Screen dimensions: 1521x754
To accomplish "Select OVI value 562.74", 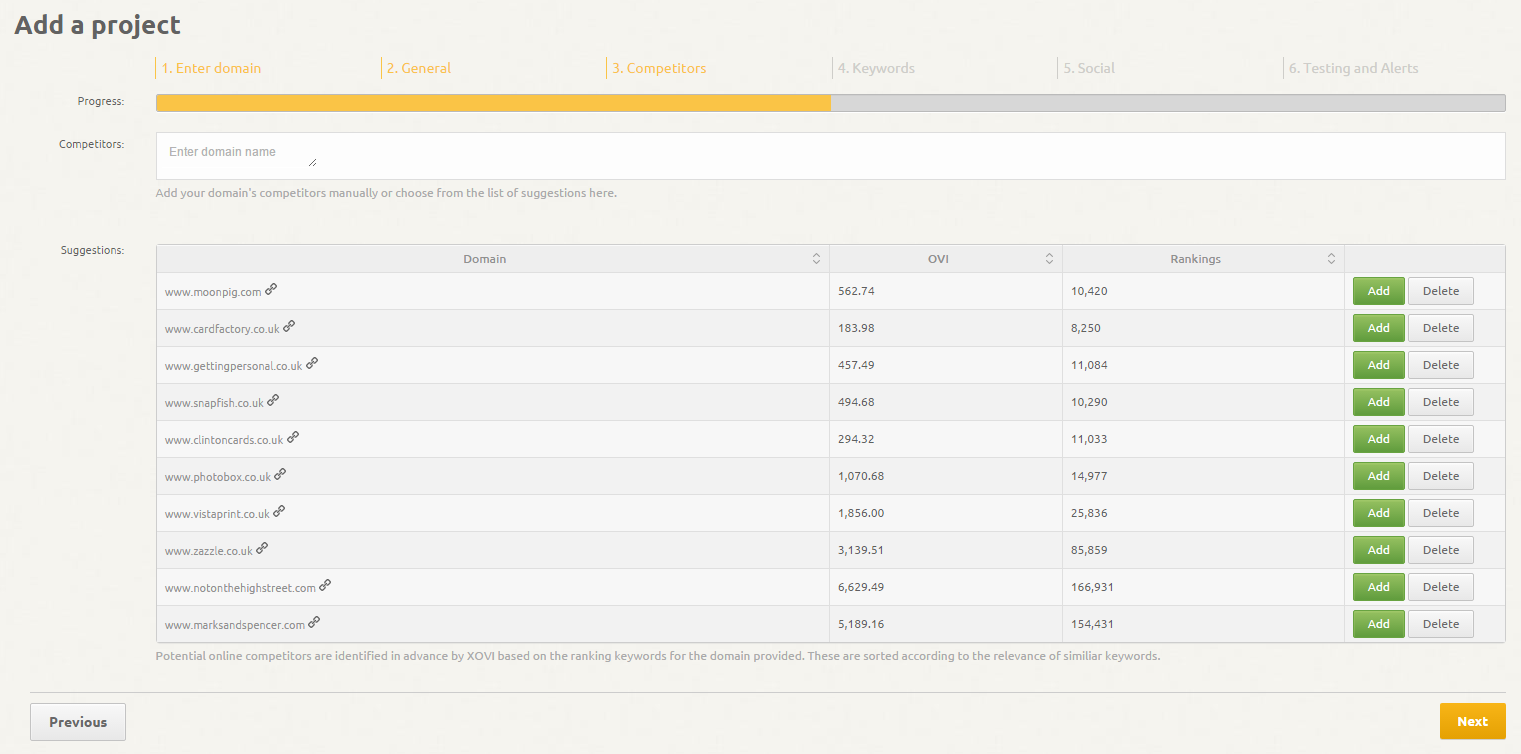I will pyautogui.click(x=856, y=291).
